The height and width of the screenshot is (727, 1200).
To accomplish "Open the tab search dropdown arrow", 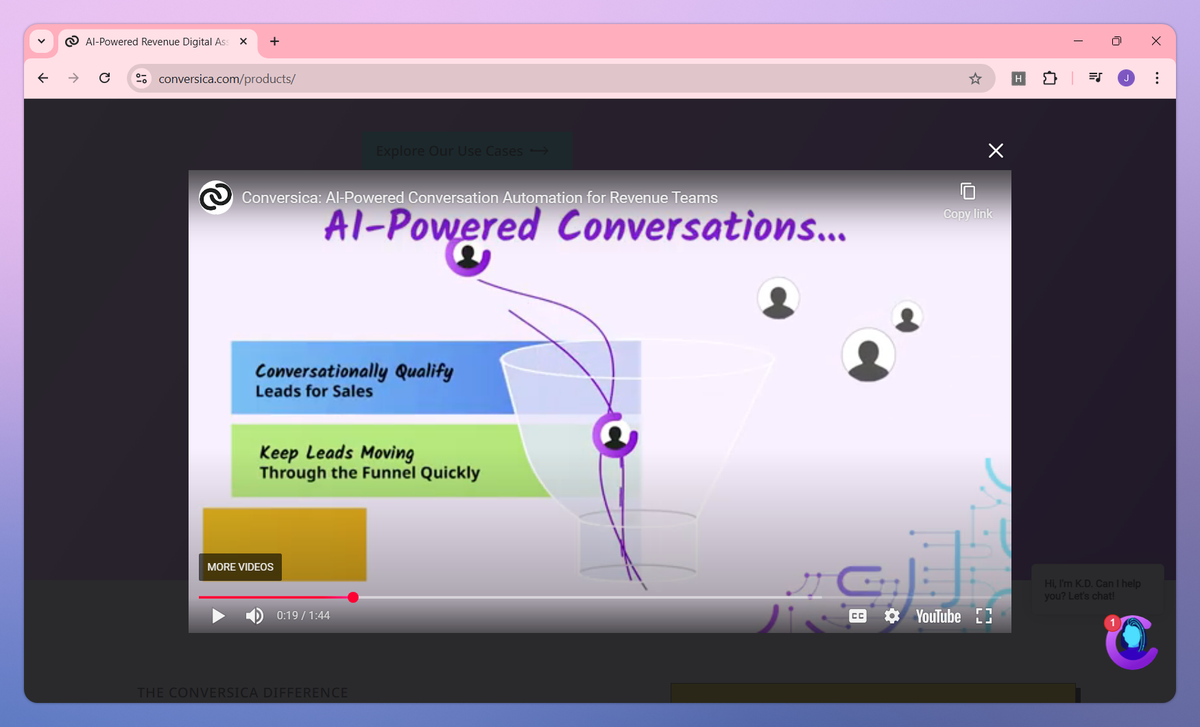I will [40, 41].
